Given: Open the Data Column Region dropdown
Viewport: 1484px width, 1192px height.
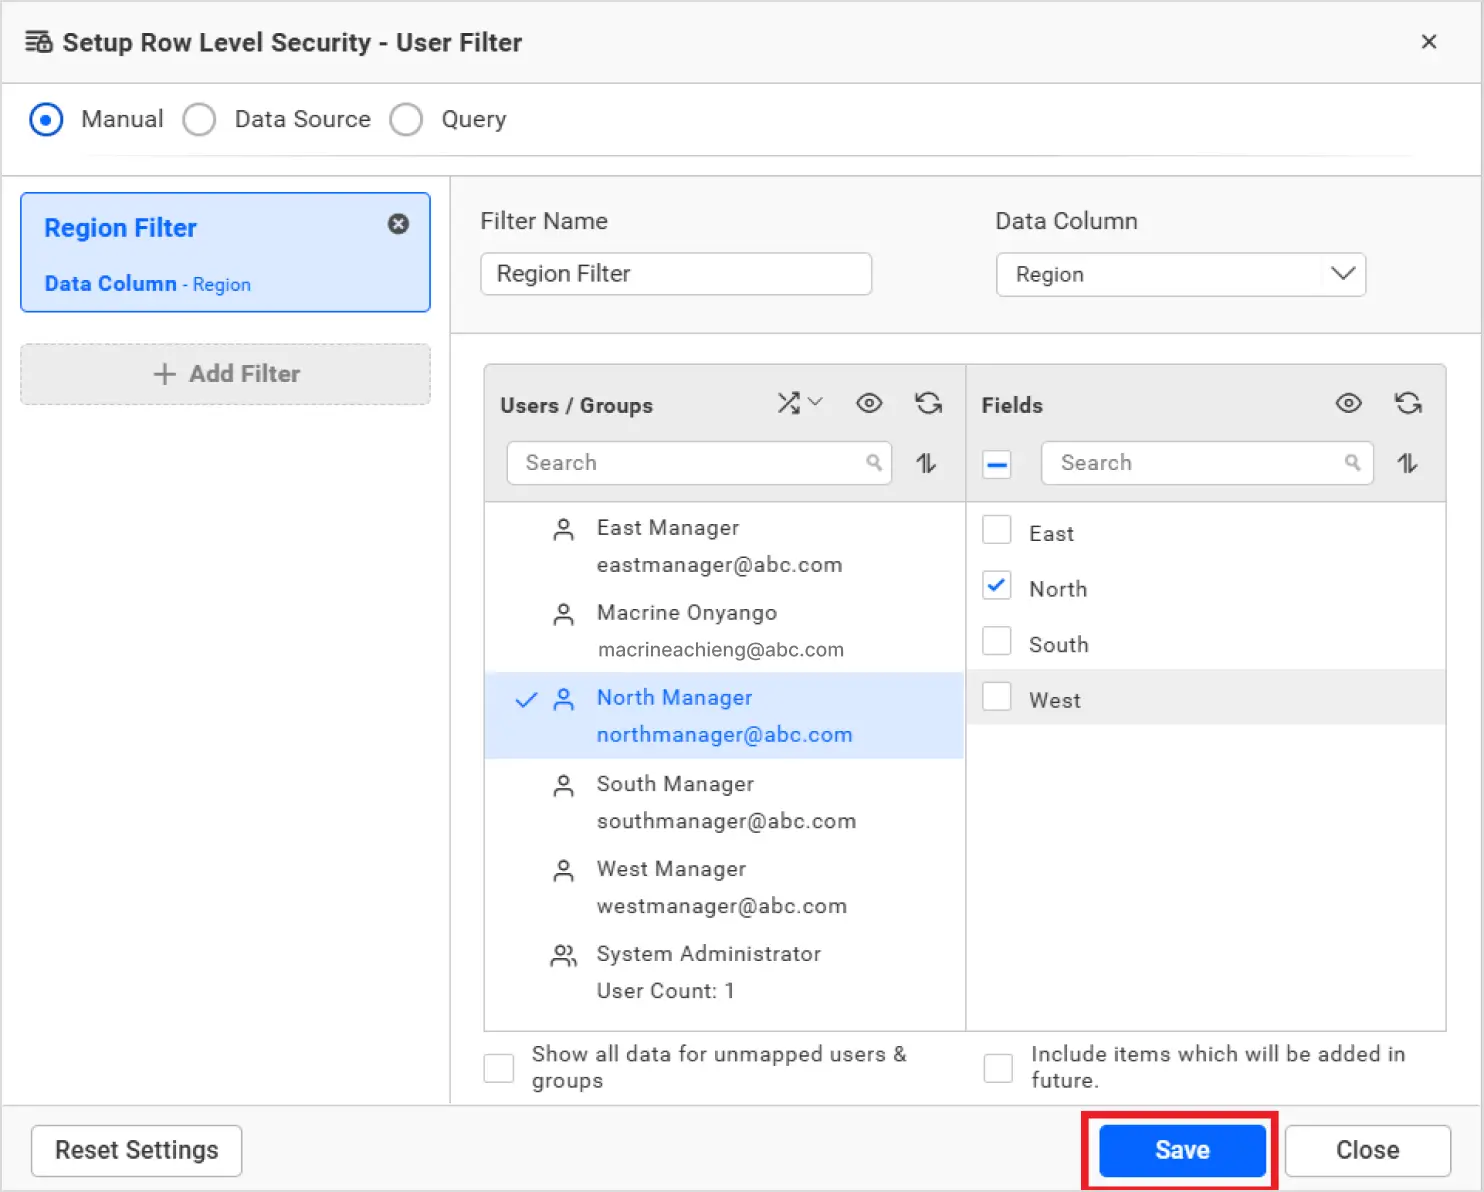Looking at the screenshot, I should (1181, 274).
